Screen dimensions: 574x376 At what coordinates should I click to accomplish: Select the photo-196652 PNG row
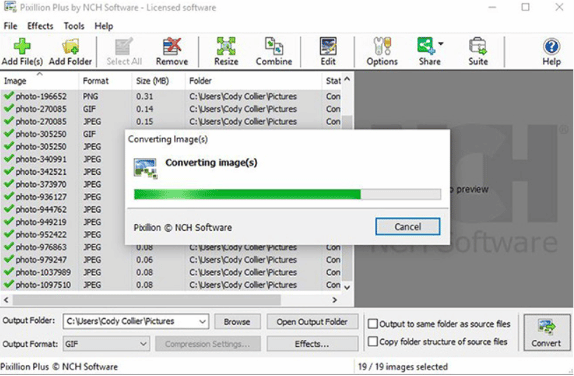click(x=171, y=96)
